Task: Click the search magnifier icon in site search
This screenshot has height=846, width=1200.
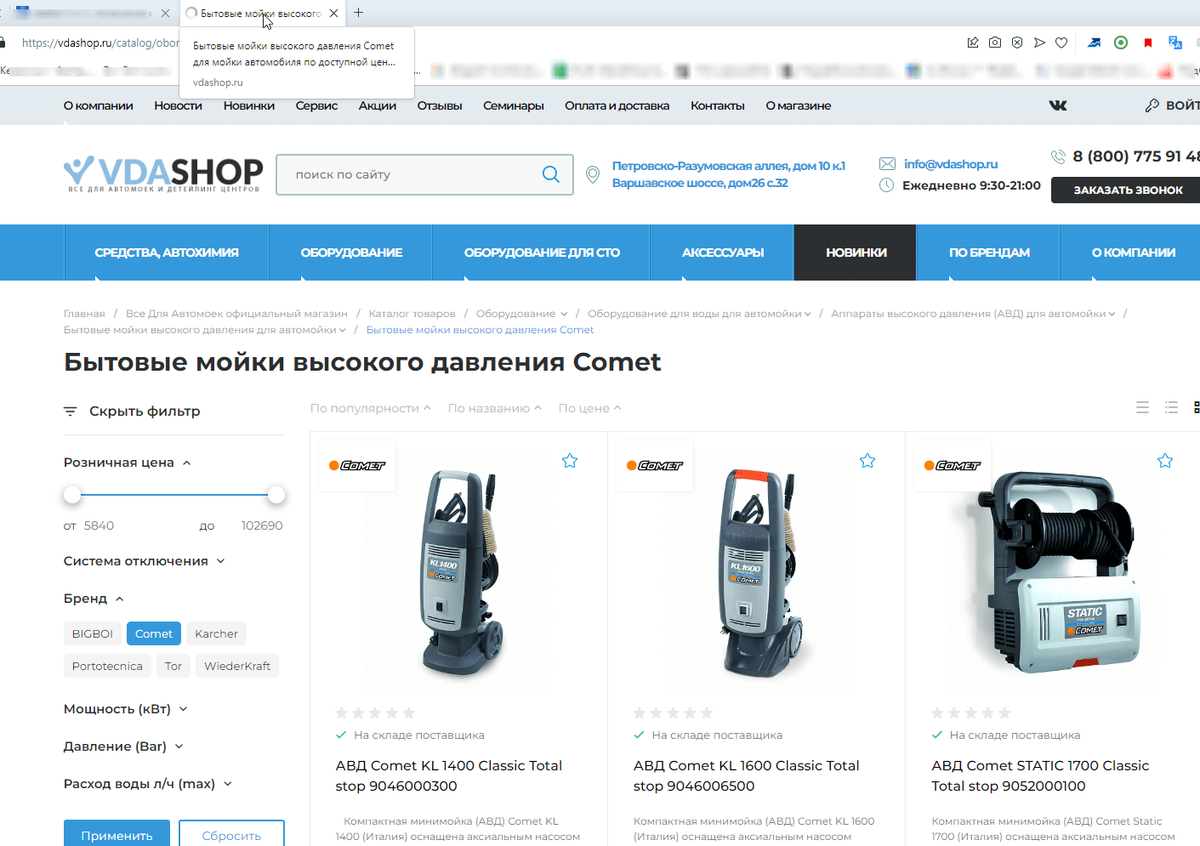Action: [551, 174]
